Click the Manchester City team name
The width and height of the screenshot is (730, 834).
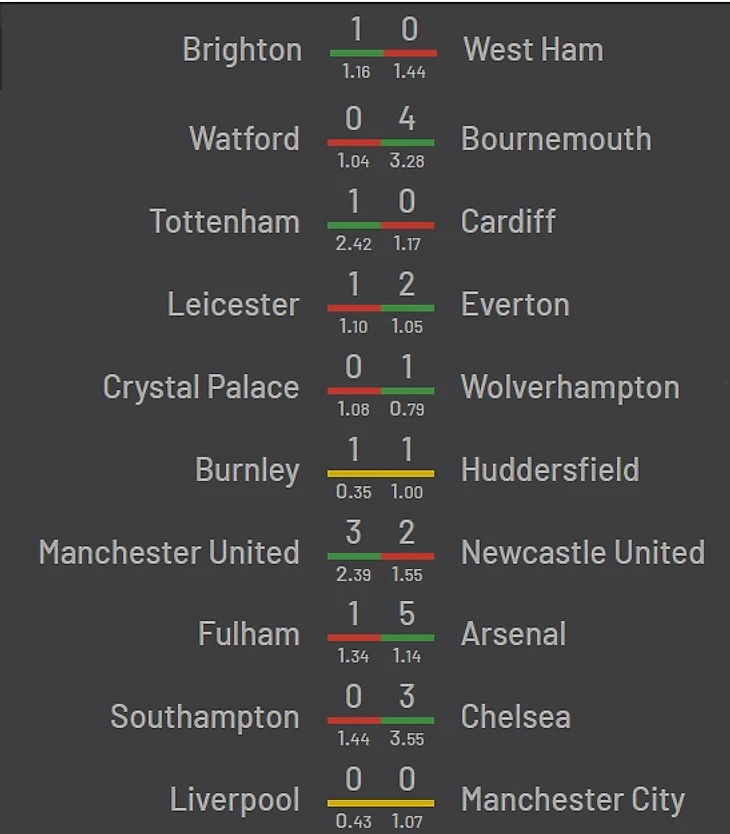tap(573, 800)
